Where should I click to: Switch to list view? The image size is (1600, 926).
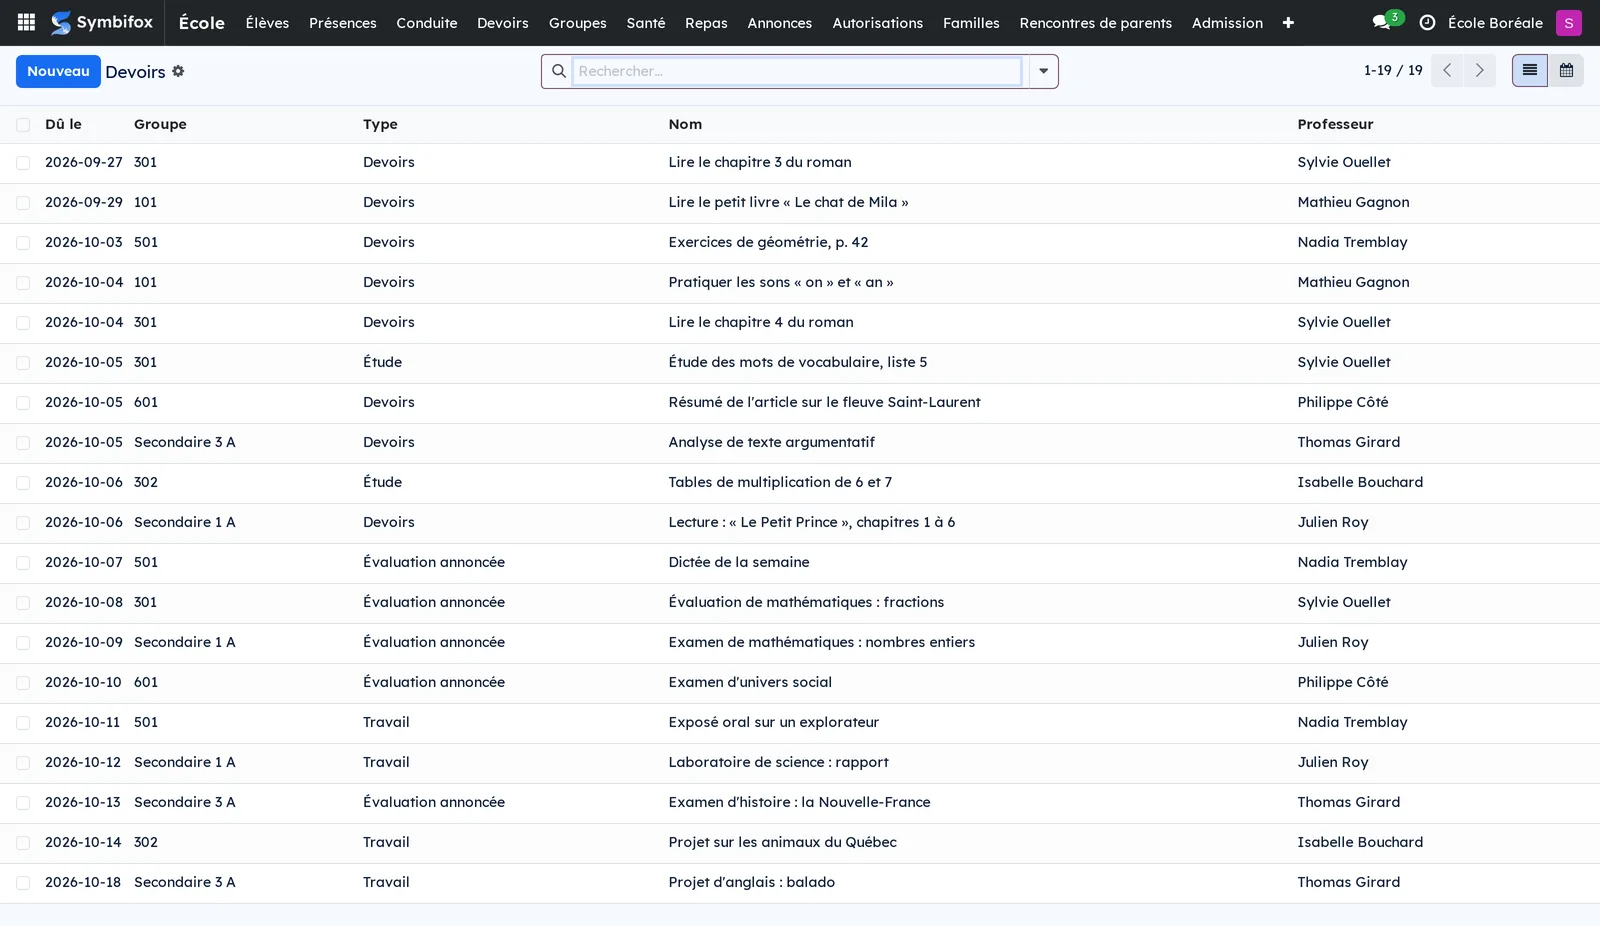pyautogui.click(x=1530, y=71)
